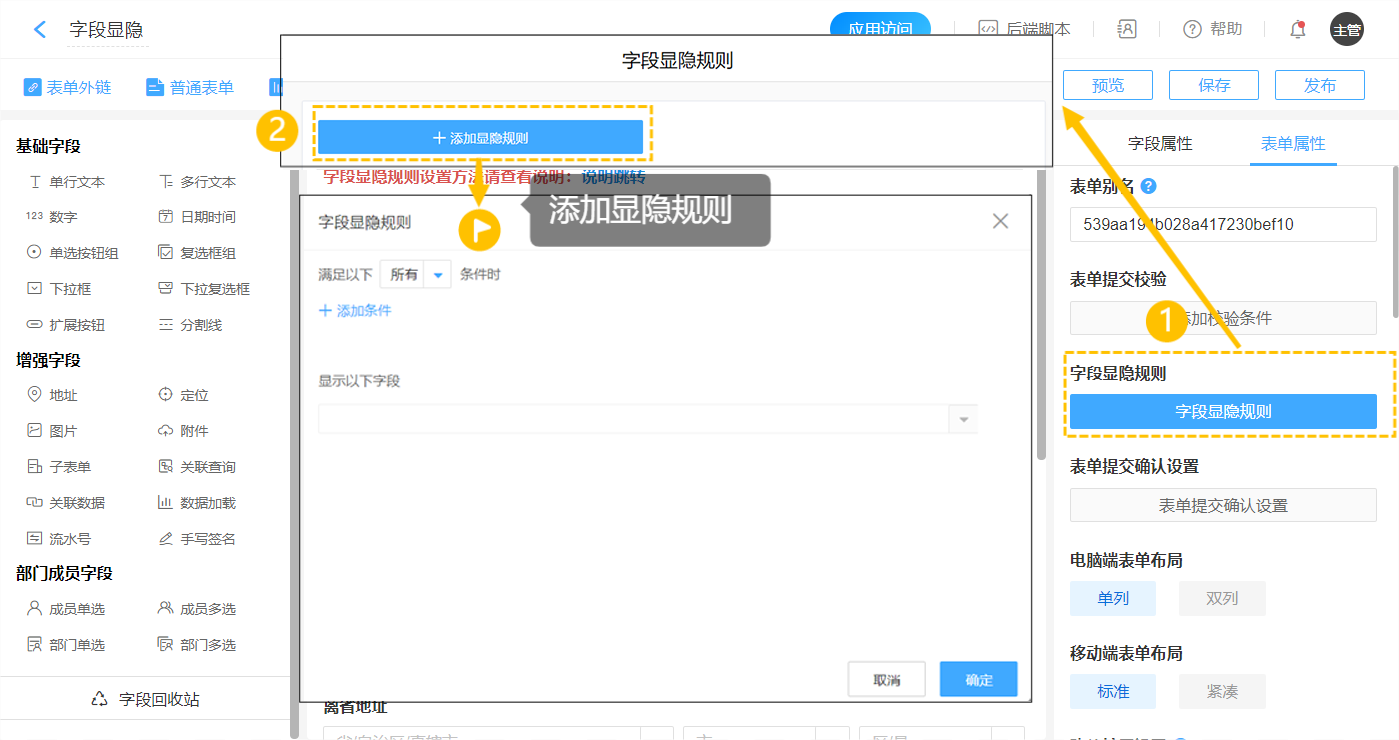1399x740 pixels.
Task: Open the notification bell icon
Action: (x=1298, y=29)
